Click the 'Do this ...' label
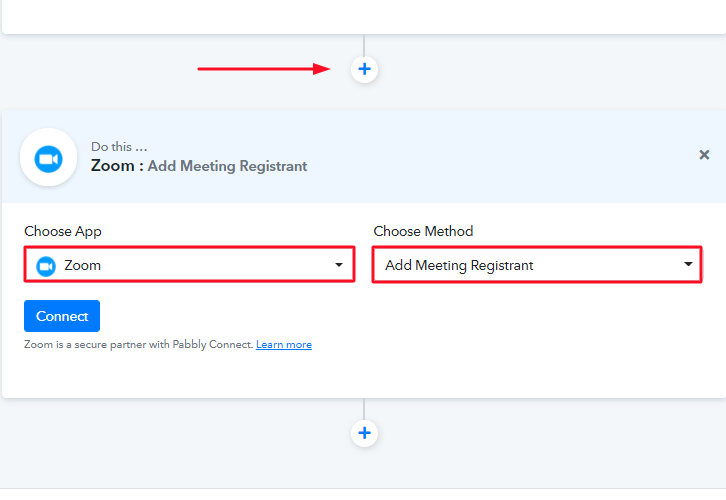 click(x=119, y=147)
